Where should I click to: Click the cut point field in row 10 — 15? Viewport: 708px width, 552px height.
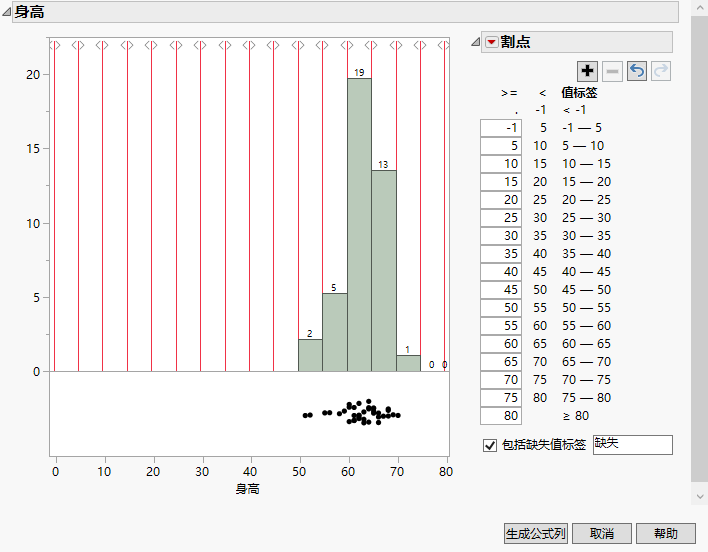coord(501,164)
